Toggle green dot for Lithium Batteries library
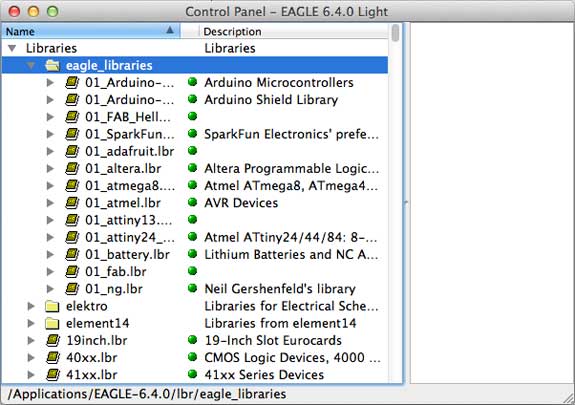575x405 pixels. click(x=193, y=253)
